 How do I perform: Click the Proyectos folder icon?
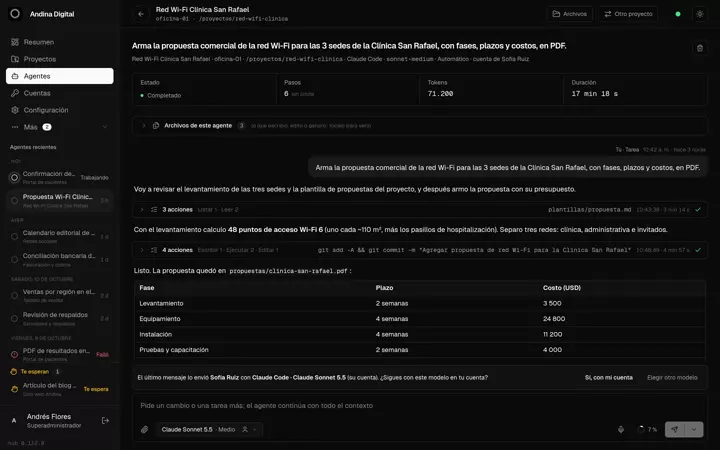tap(15, 59)
